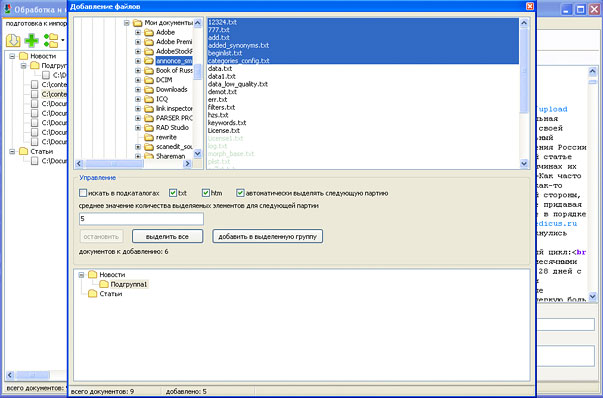The image size is (603, 398).
Task: Select the link inspector folder
Action: (x=174, y=108)
